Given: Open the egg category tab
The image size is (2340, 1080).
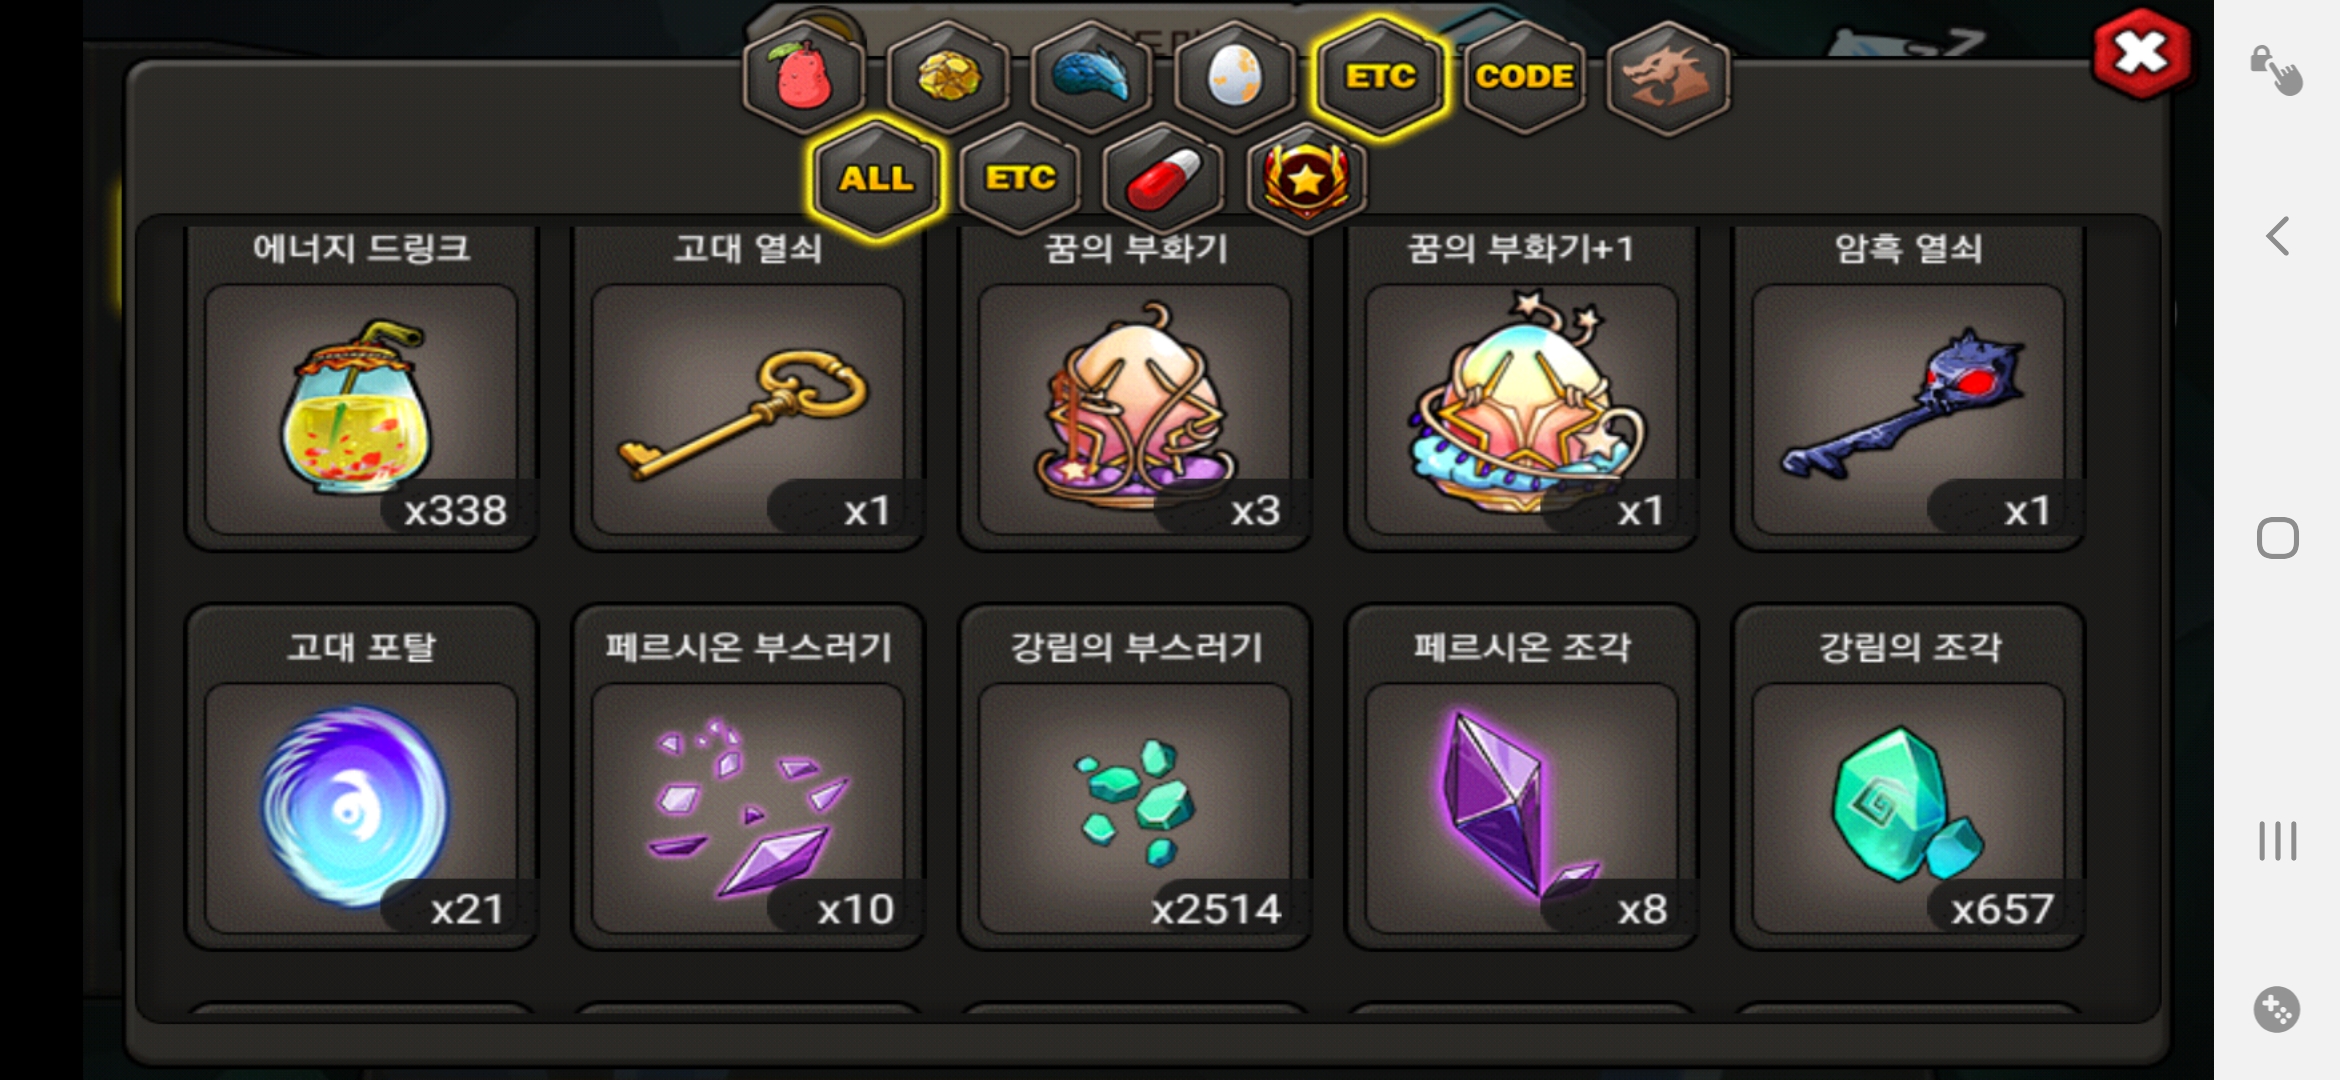Looking at the screenshot, I should pyautogui.click(x=1235, y=77).
